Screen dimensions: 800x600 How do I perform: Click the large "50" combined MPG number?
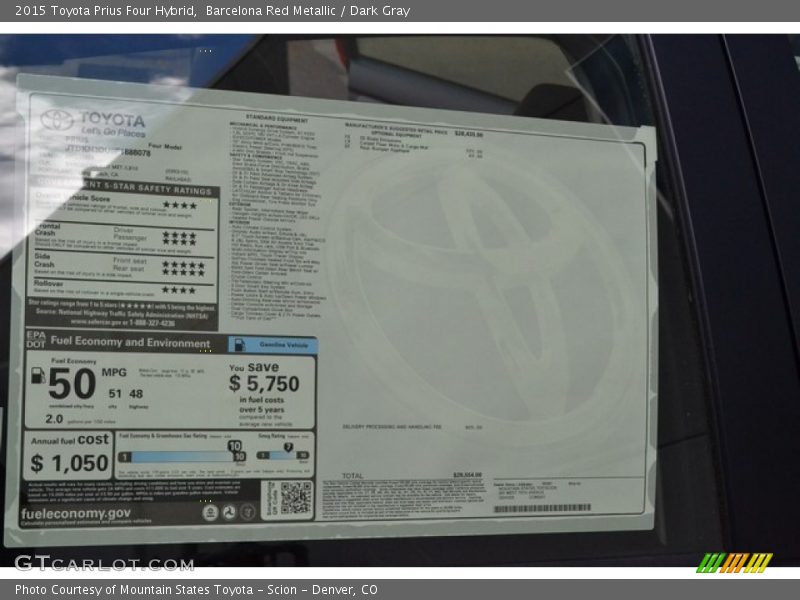72,384
